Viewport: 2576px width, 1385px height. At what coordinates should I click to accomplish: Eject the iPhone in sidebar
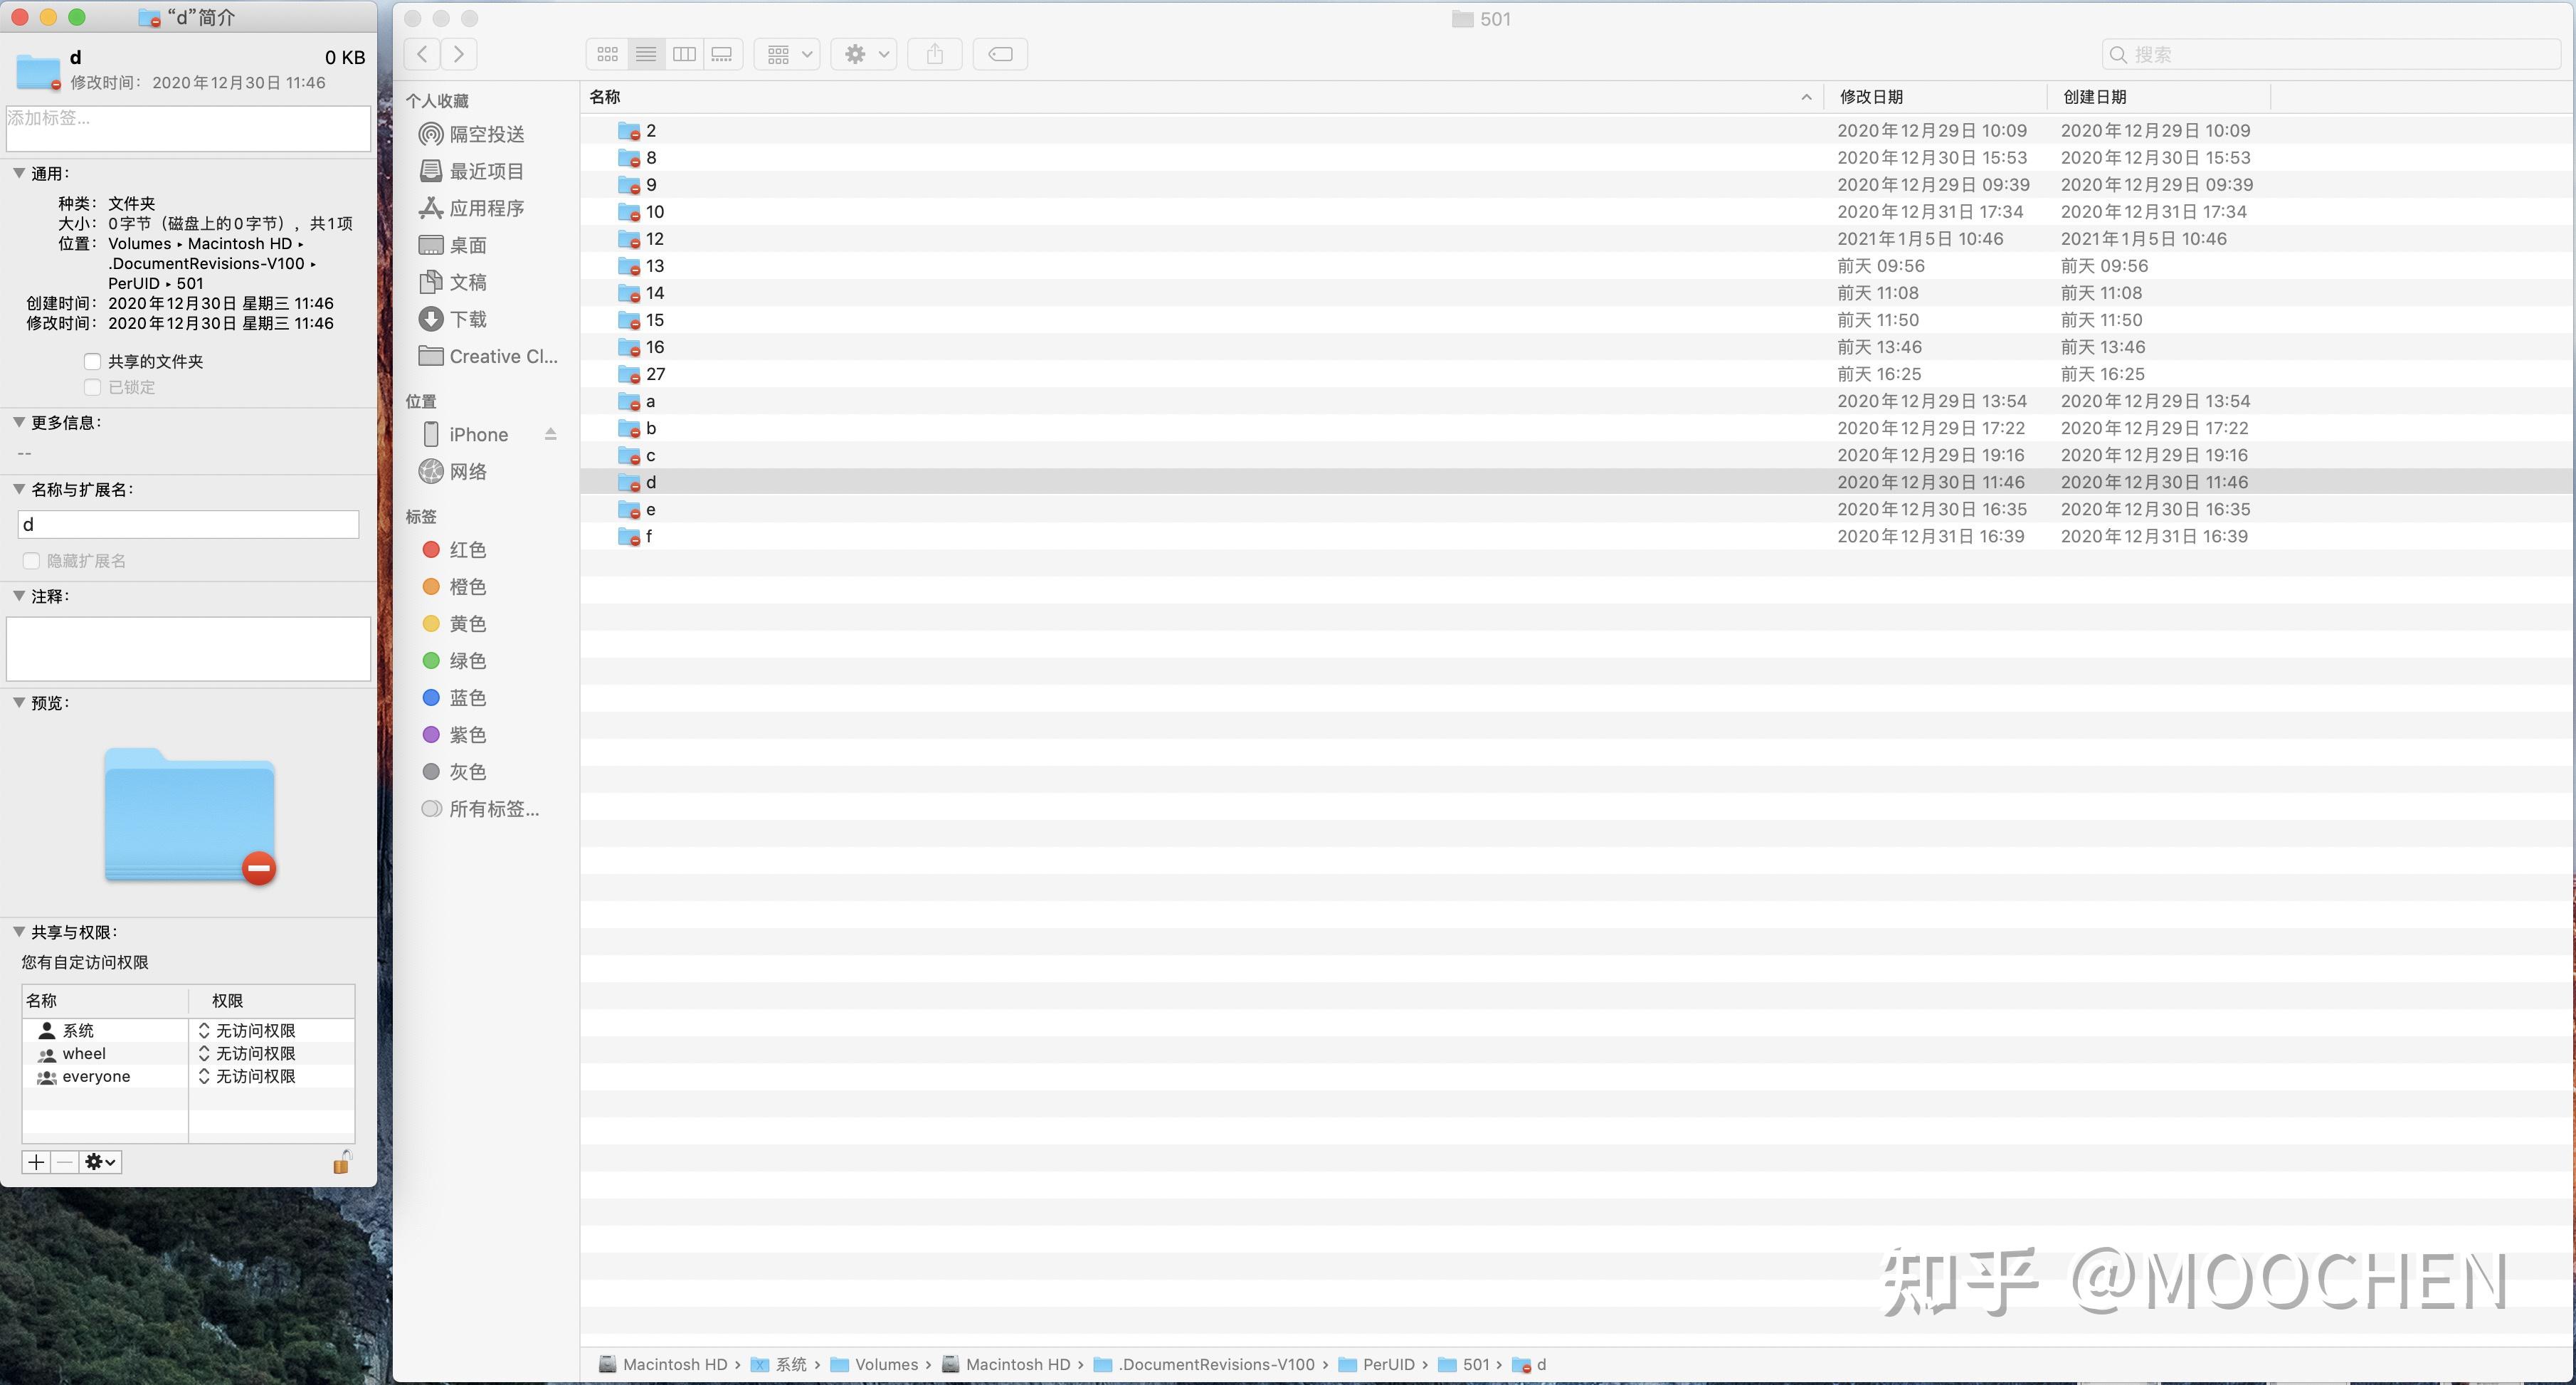(550, 434)
